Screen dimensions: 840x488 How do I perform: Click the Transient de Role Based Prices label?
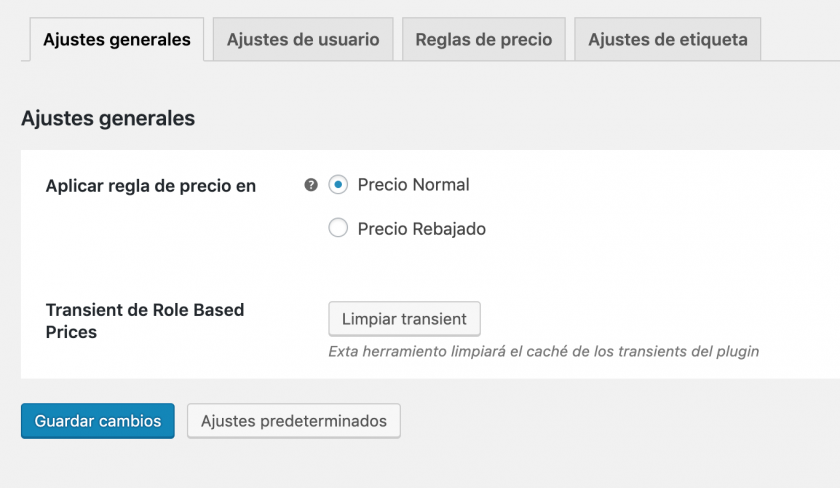(x=145, y=321)
